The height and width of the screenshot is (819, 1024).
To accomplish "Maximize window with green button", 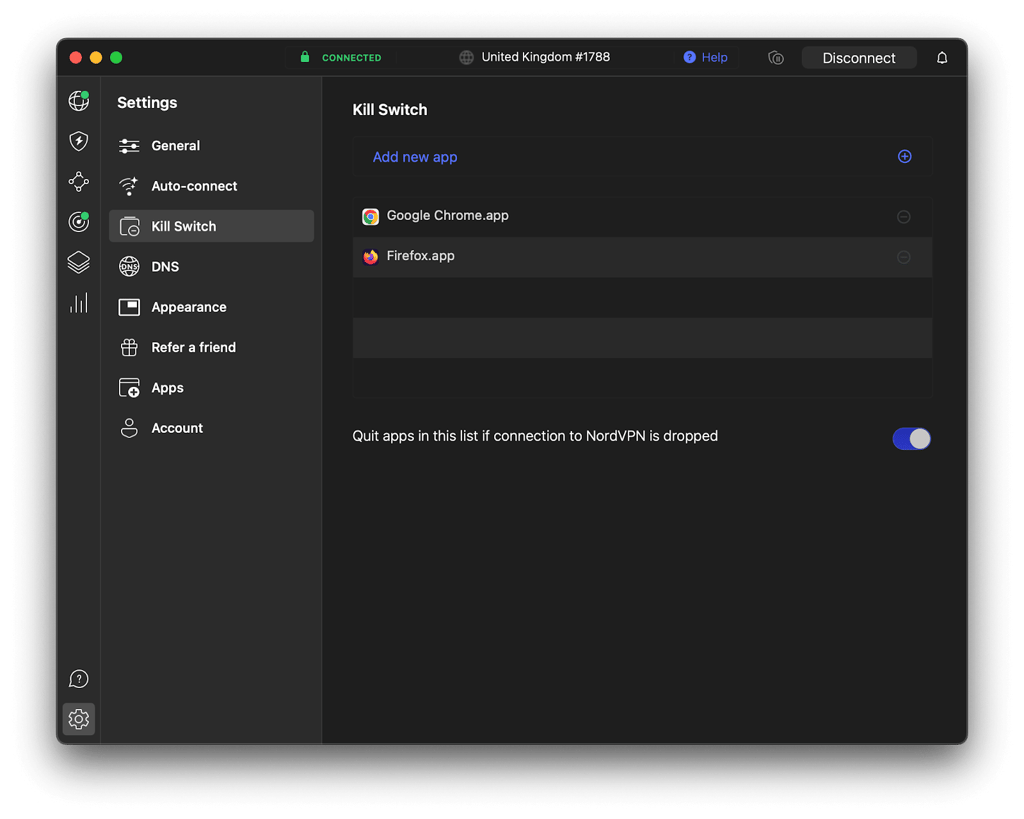I will pos(116,57).
